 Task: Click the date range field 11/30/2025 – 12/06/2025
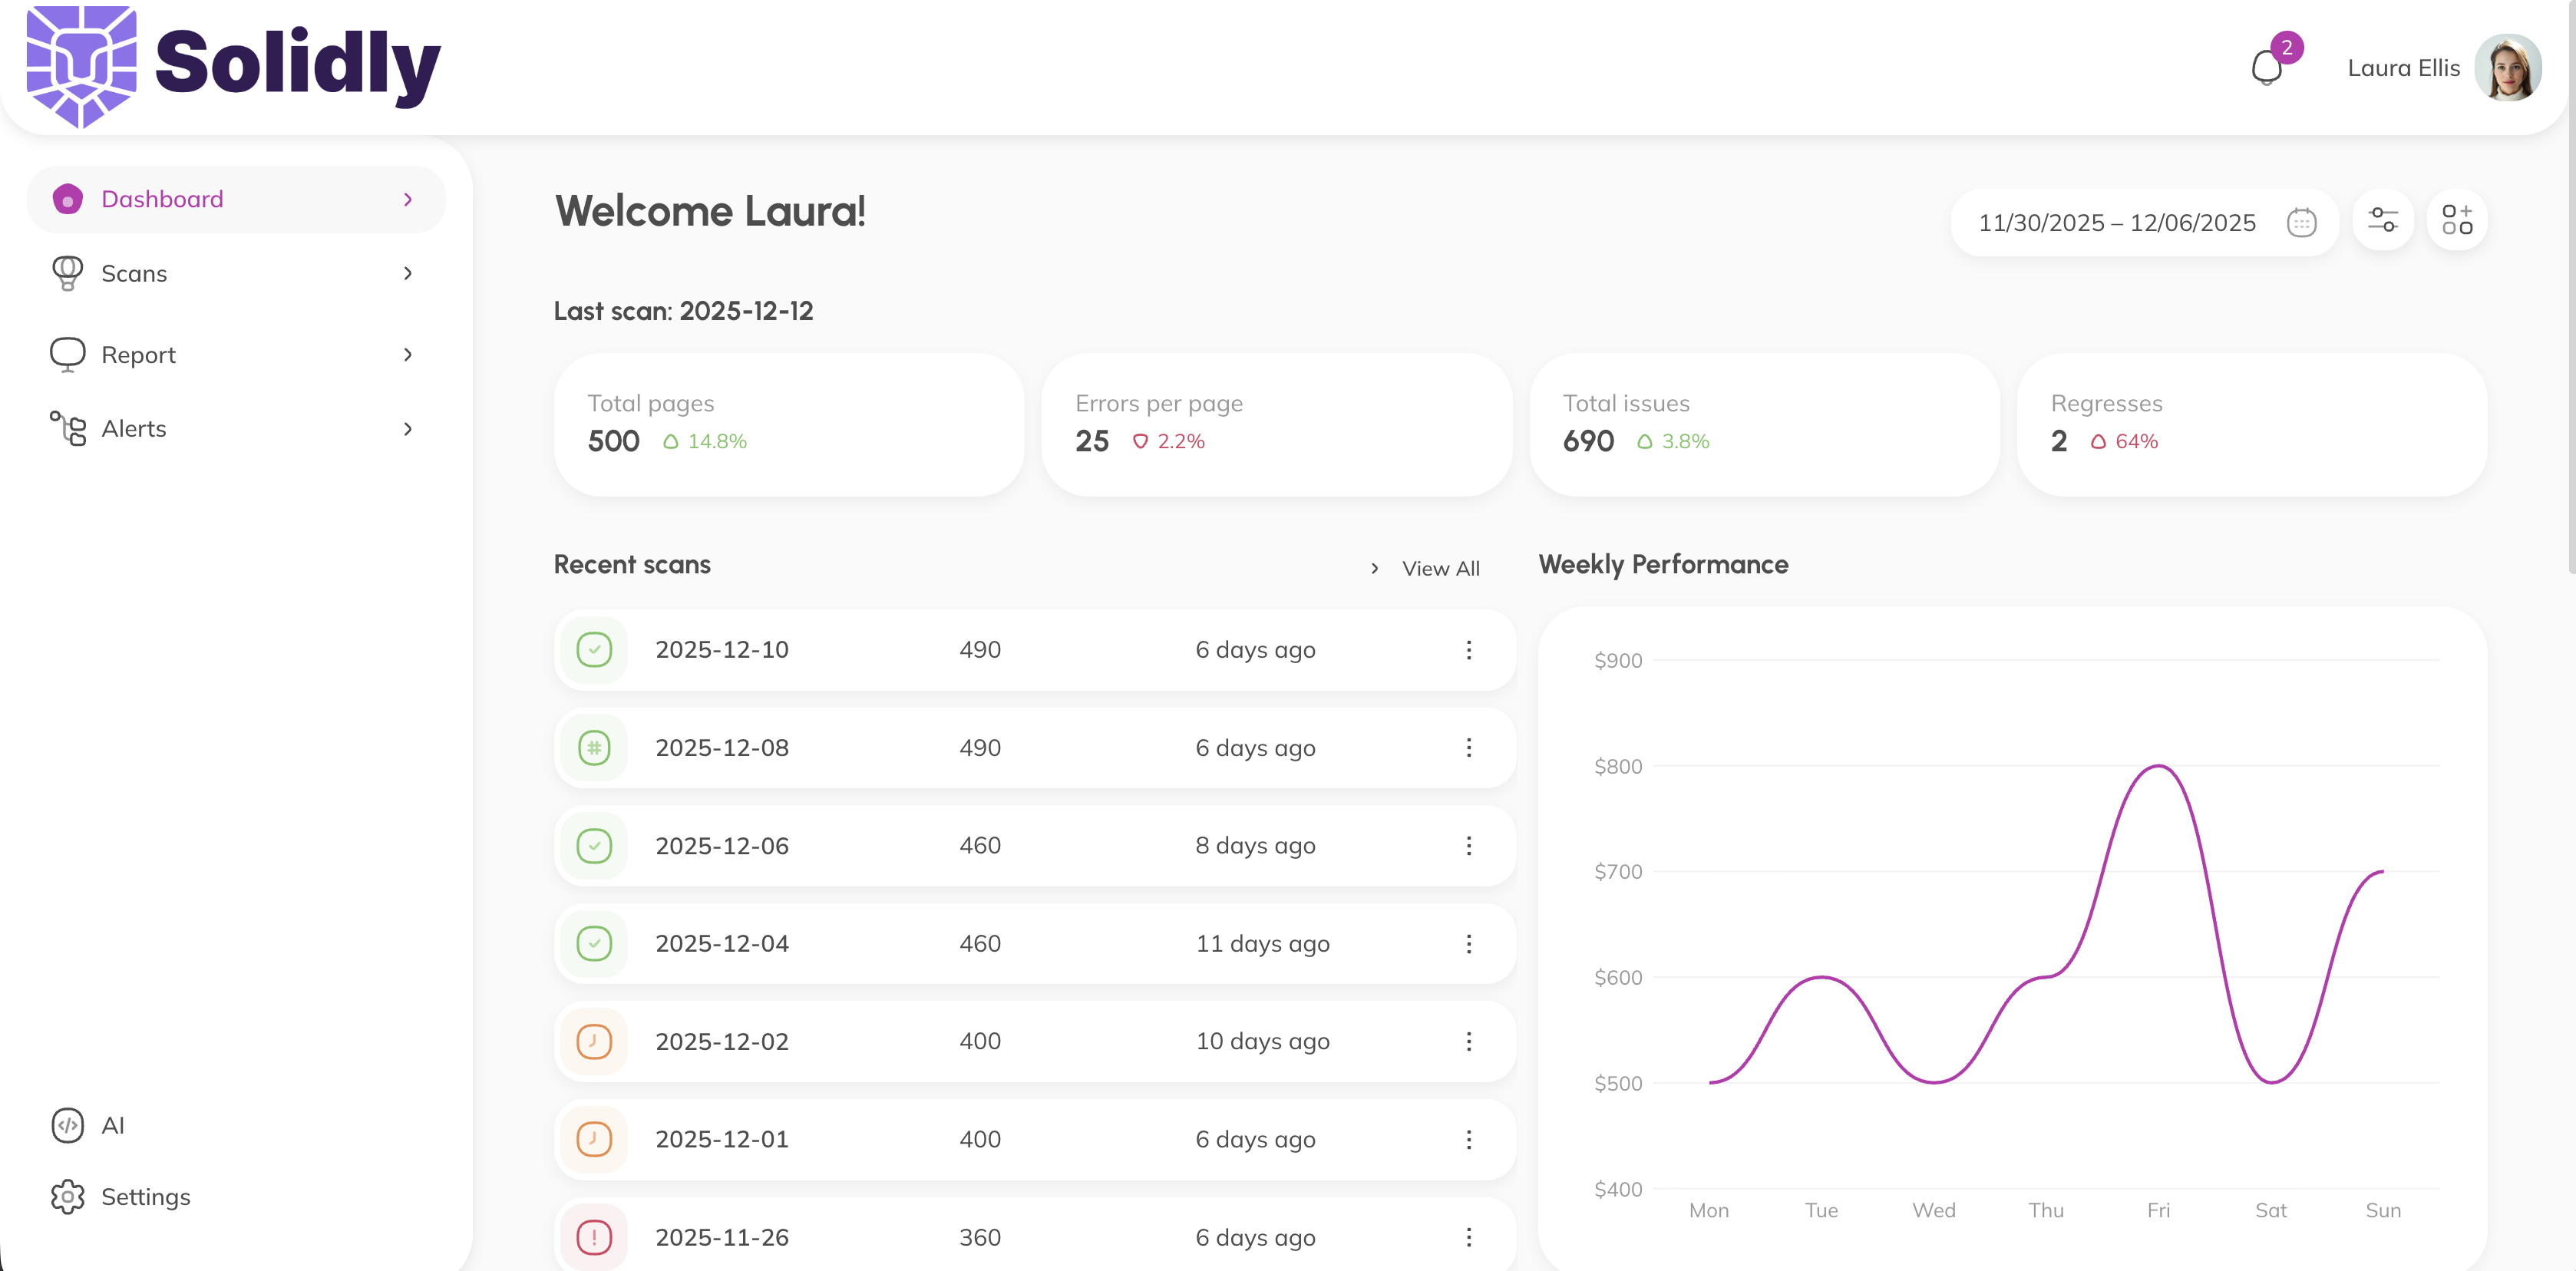tap(2116, 222)
